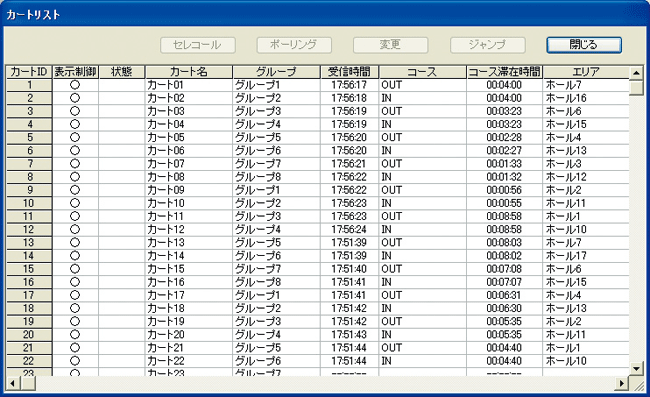Screen dimensions: 650x397
Task: Click OUT course cell in the カート01 row
Action: pyautogui.click(x=422, y=85)
